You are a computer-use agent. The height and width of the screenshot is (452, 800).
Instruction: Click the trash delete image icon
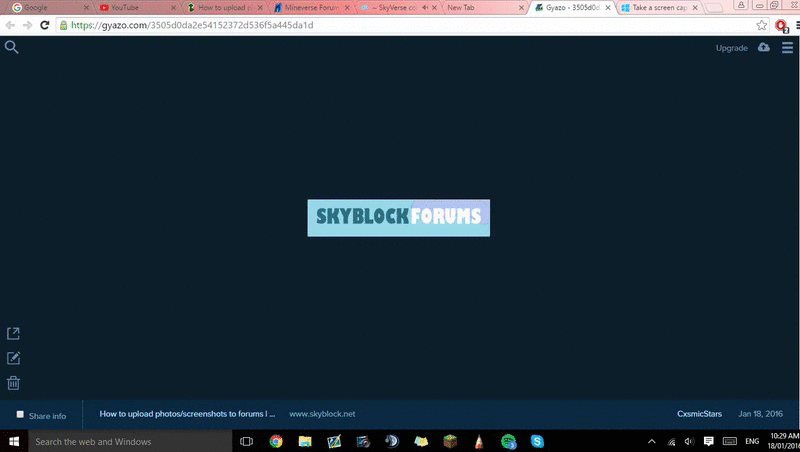pos(13,383)
